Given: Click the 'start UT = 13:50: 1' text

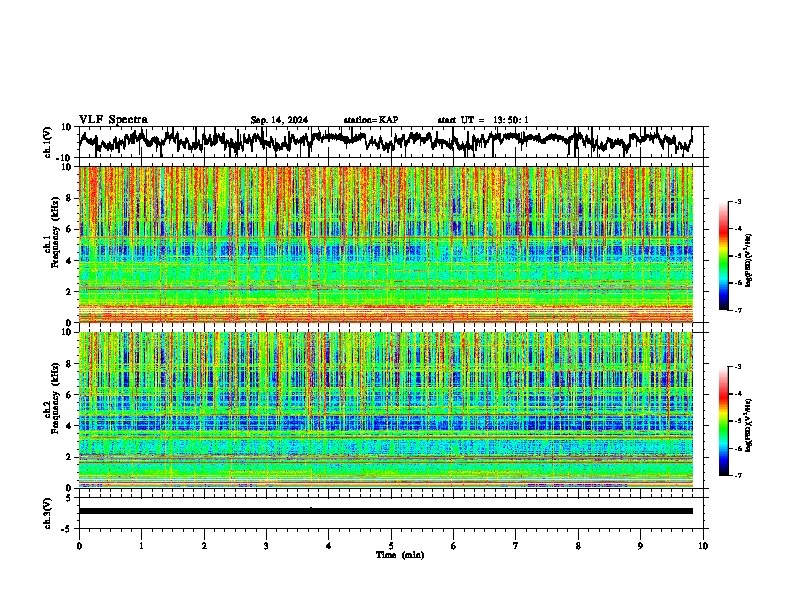Looking at the screenshot, I should (x=483, y=120).
